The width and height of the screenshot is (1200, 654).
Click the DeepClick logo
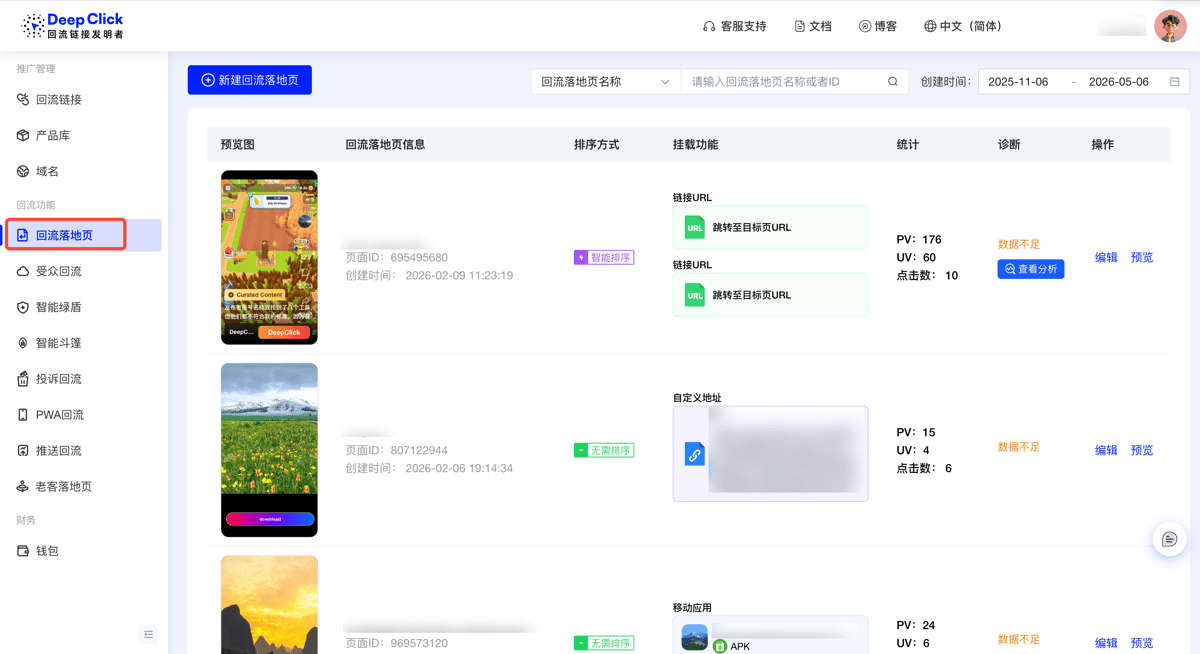tap(73, 26)
